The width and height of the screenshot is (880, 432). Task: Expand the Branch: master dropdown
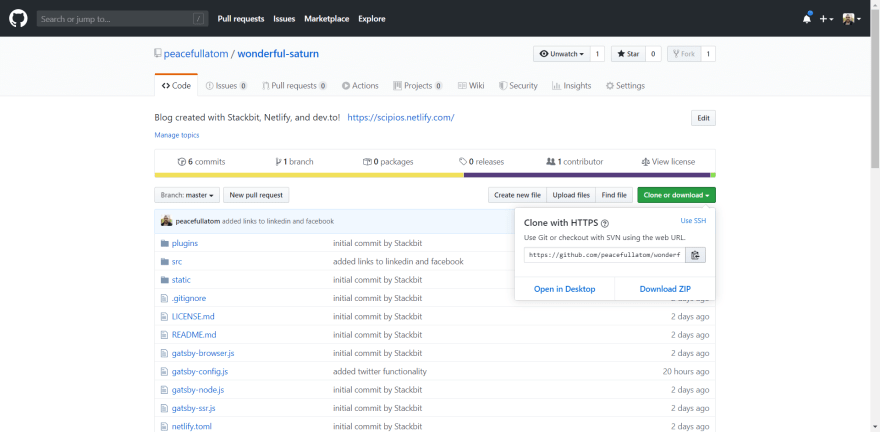[x=186, y=195]
